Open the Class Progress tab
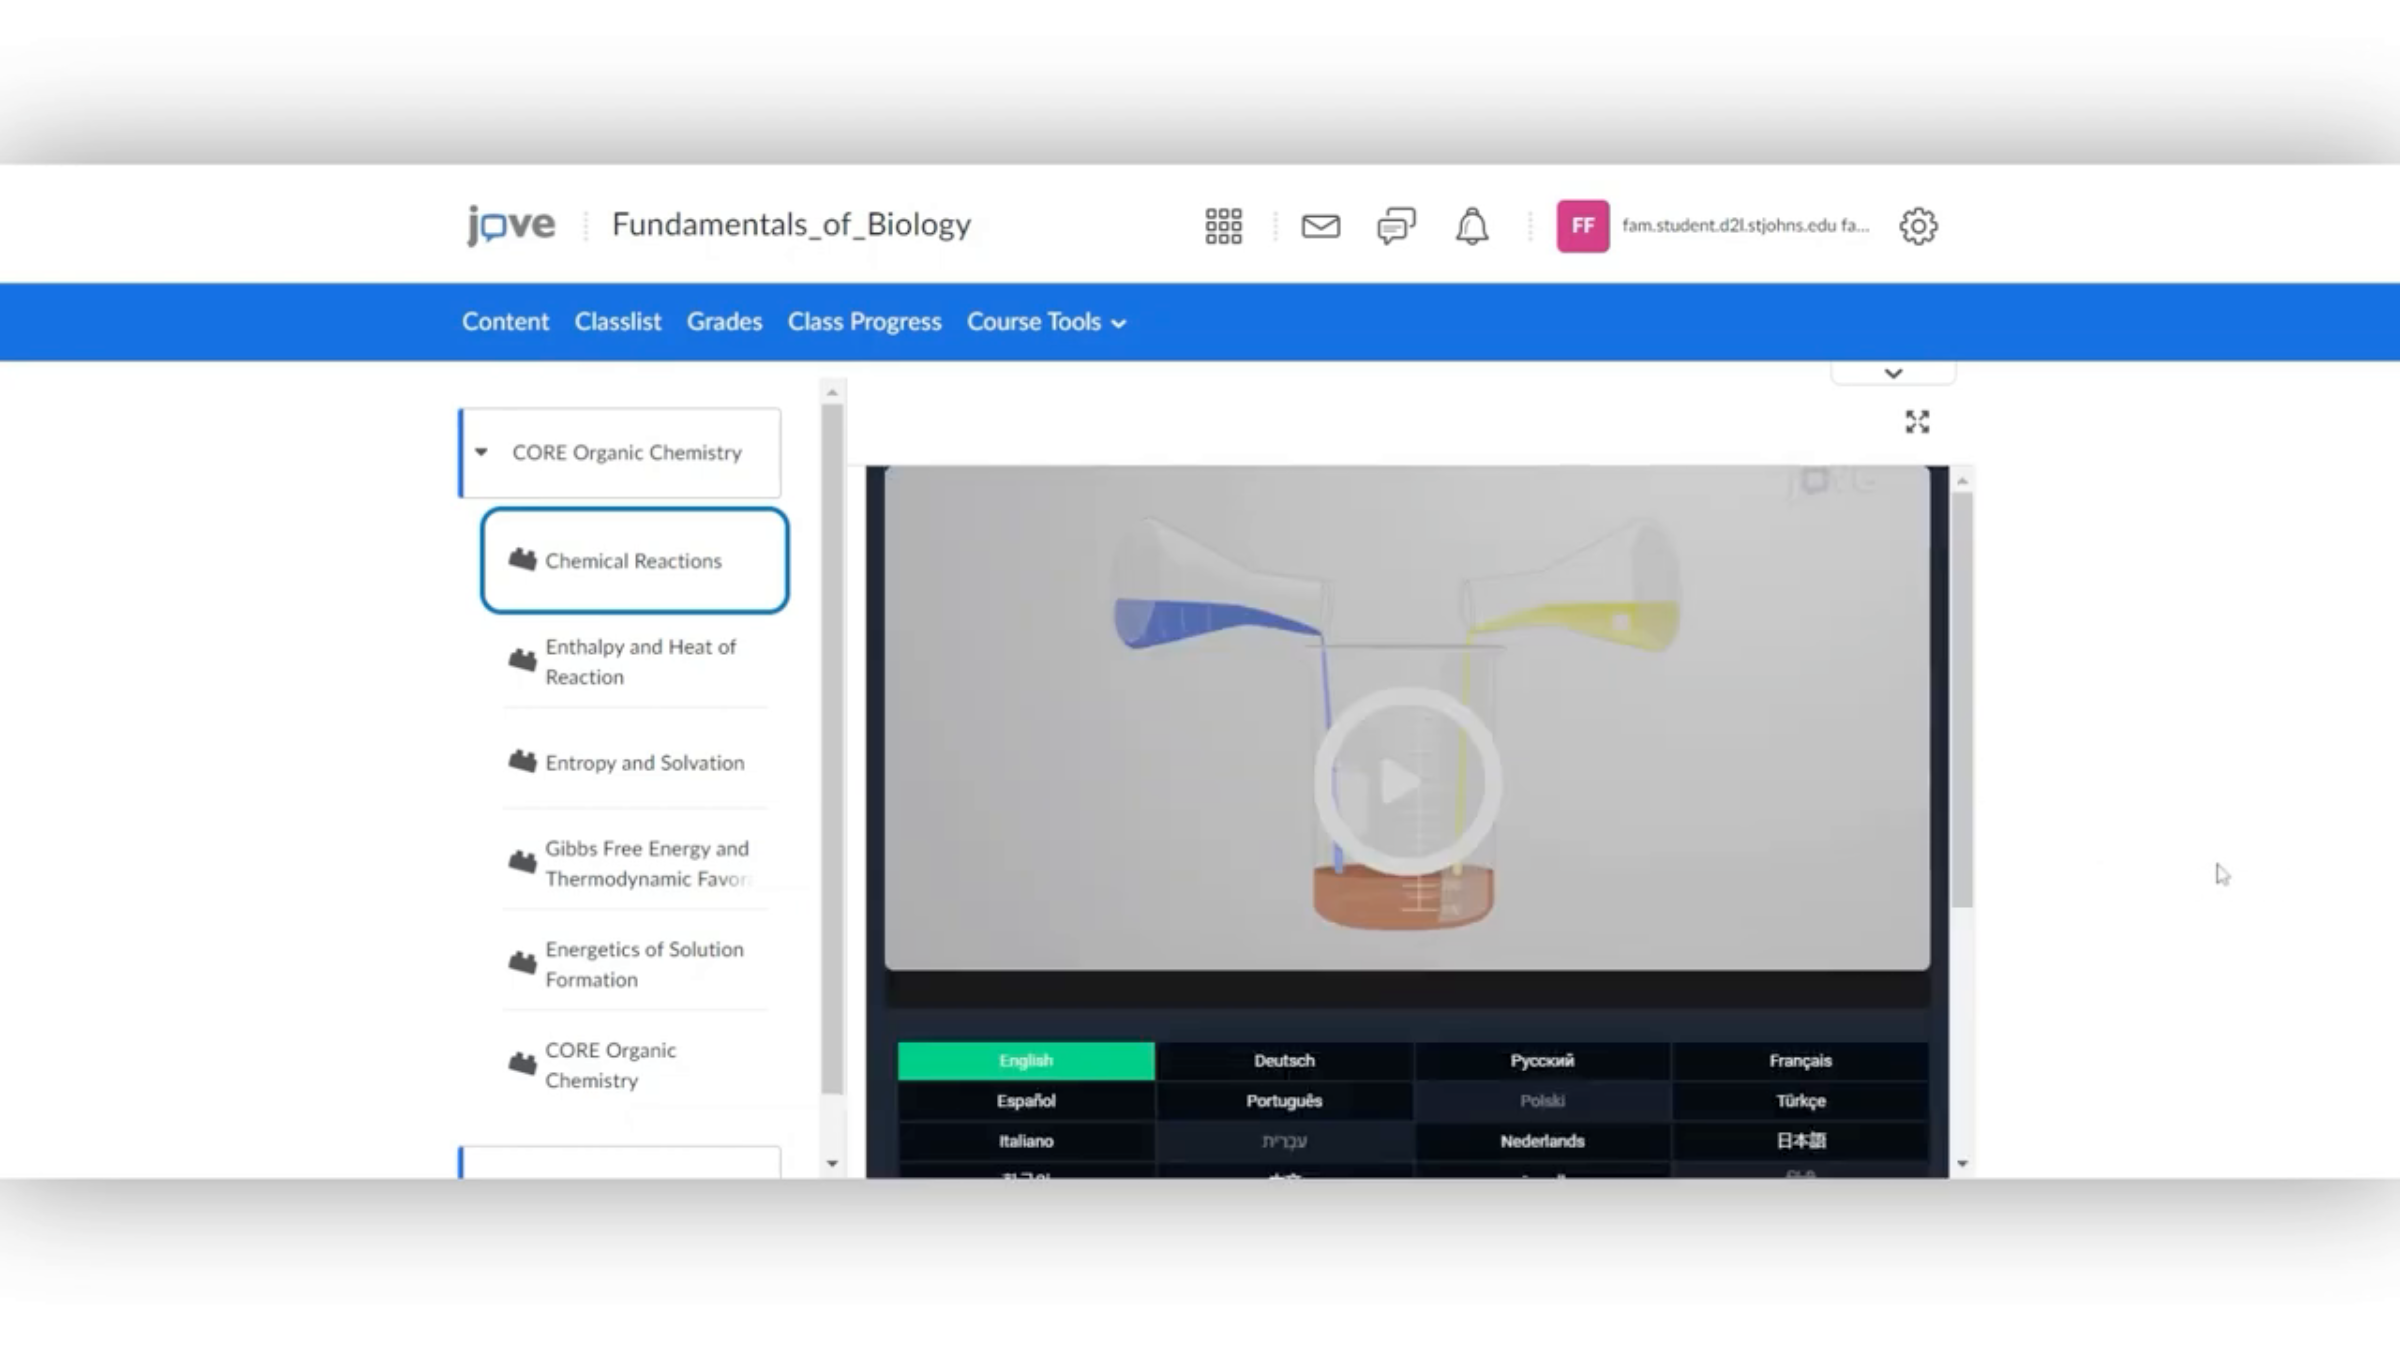Screen dimensions: 2400x1350 coord(864,322)
